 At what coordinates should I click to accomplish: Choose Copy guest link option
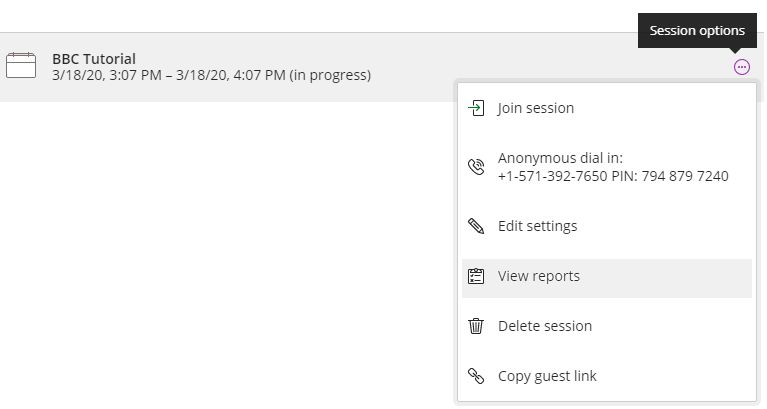click(x=607, y=376)
